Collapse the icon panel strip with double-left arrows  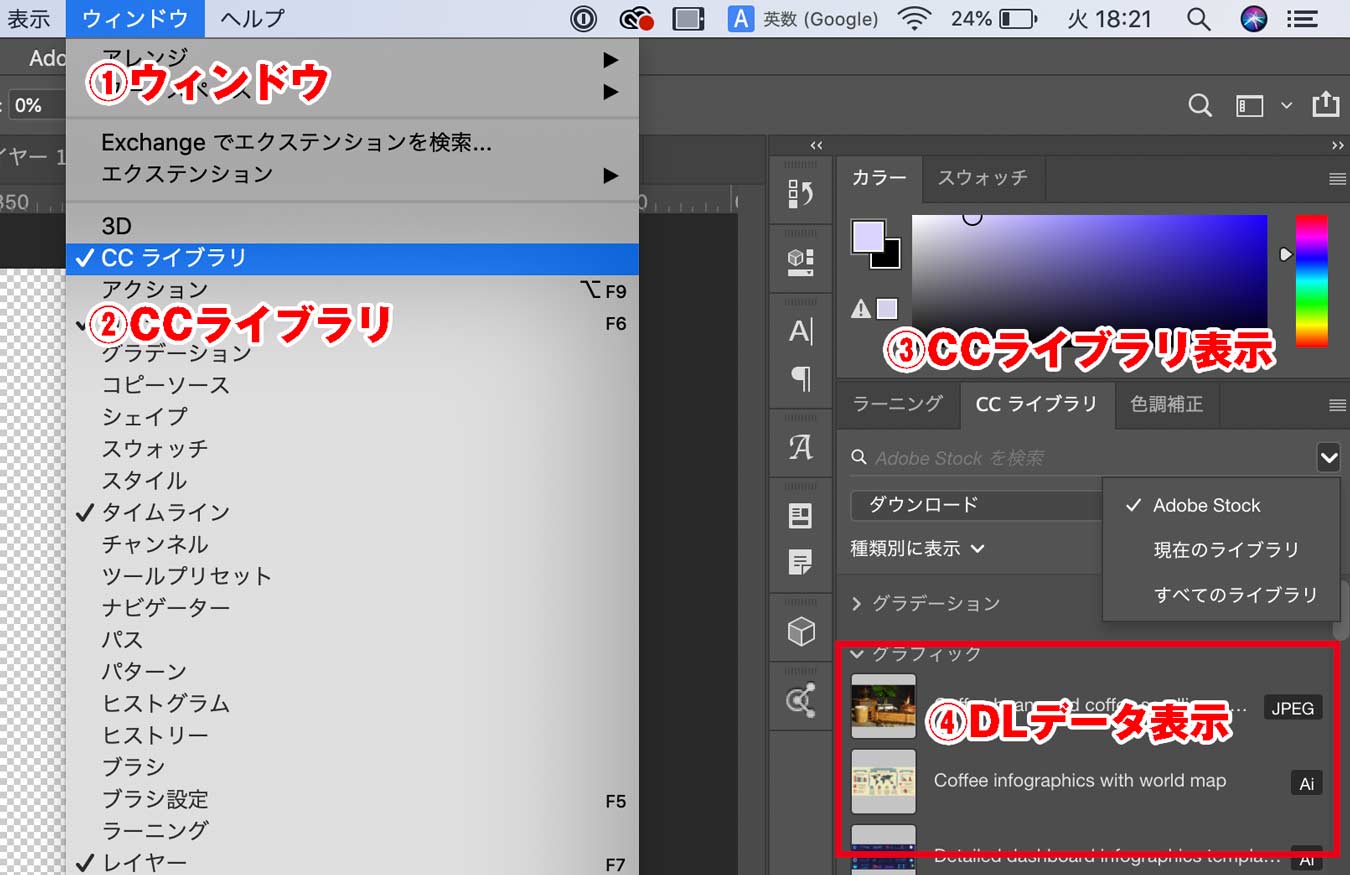coord(817,145)
